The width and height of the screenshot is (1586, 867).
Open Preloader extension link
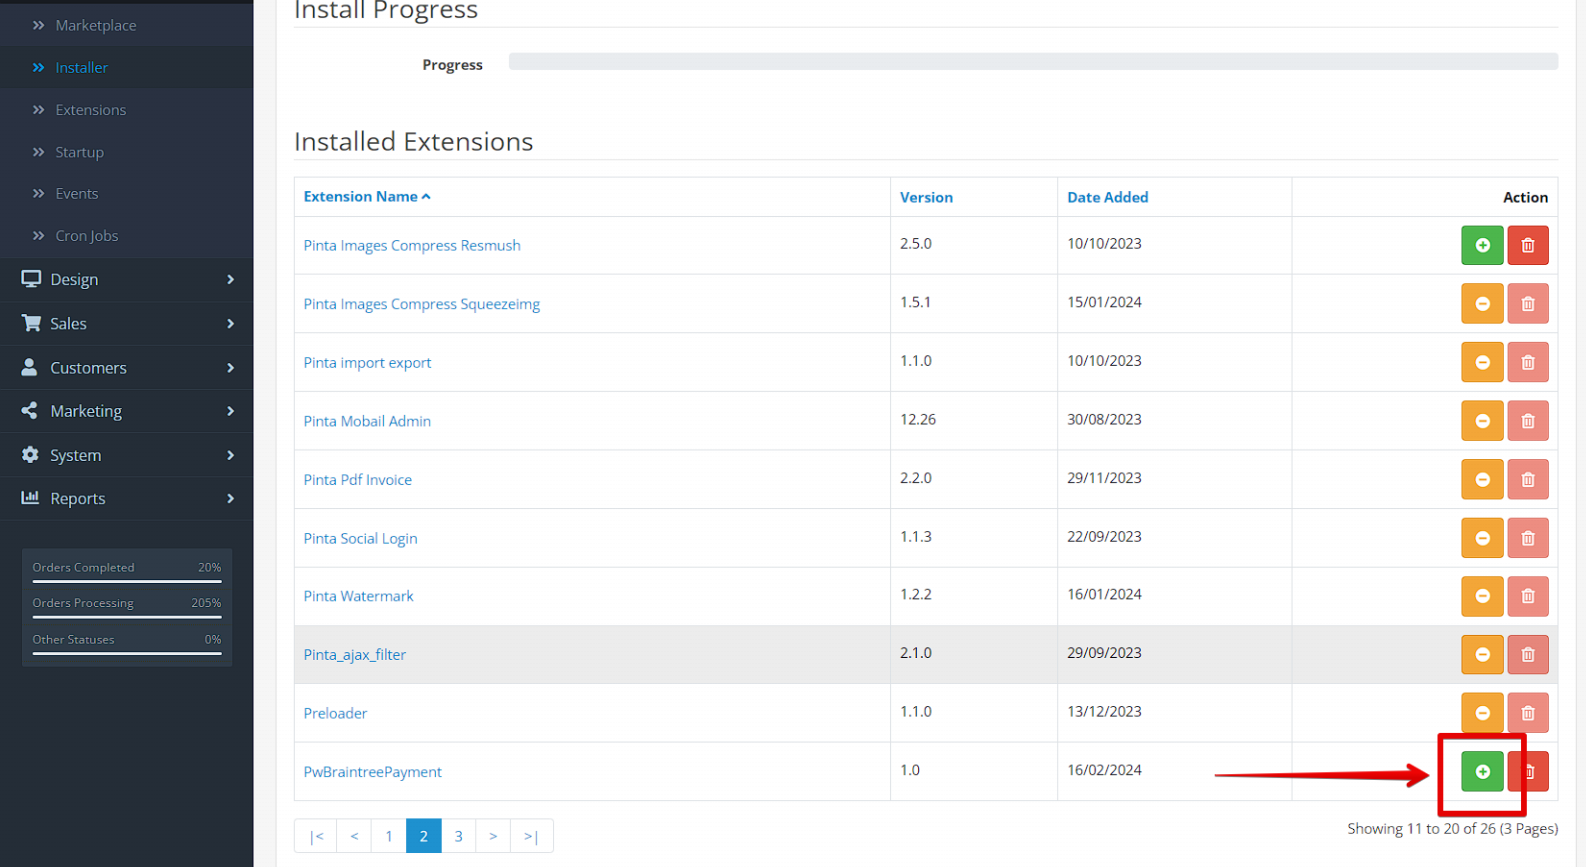pyautogui.click(x=335, y=713)
